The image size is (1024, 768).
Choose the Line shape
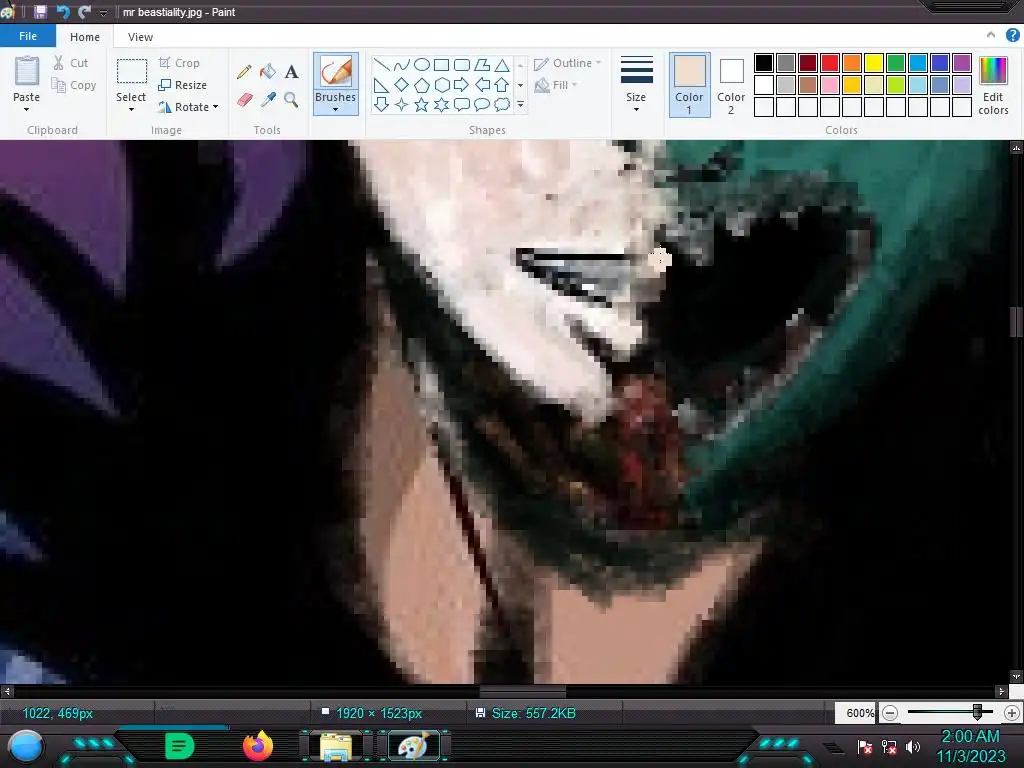coord(382,65)
